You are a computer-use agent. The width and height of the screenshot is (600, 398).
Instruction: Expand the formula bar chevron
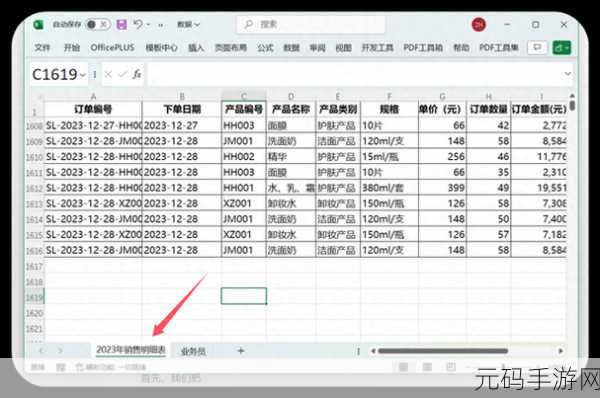point(567,73)
